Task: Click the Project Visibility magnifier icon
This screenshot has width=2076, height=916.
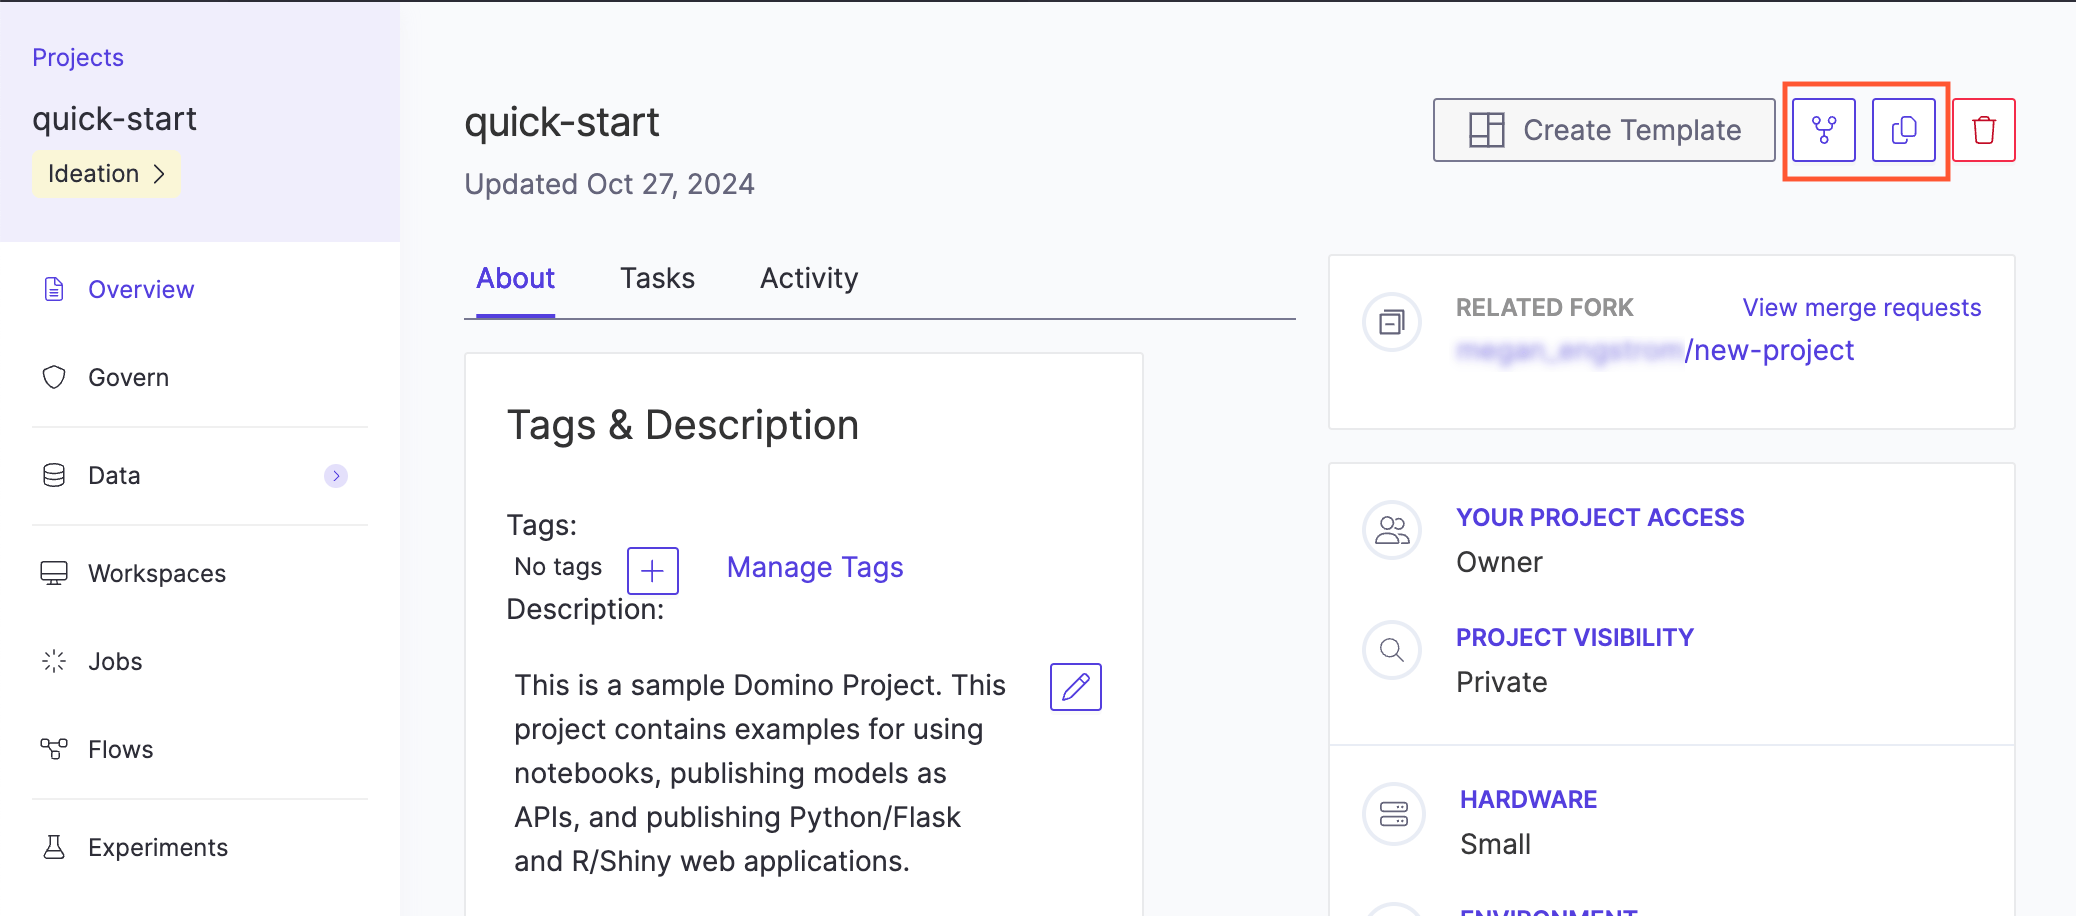Action: tap(1392, 650)
